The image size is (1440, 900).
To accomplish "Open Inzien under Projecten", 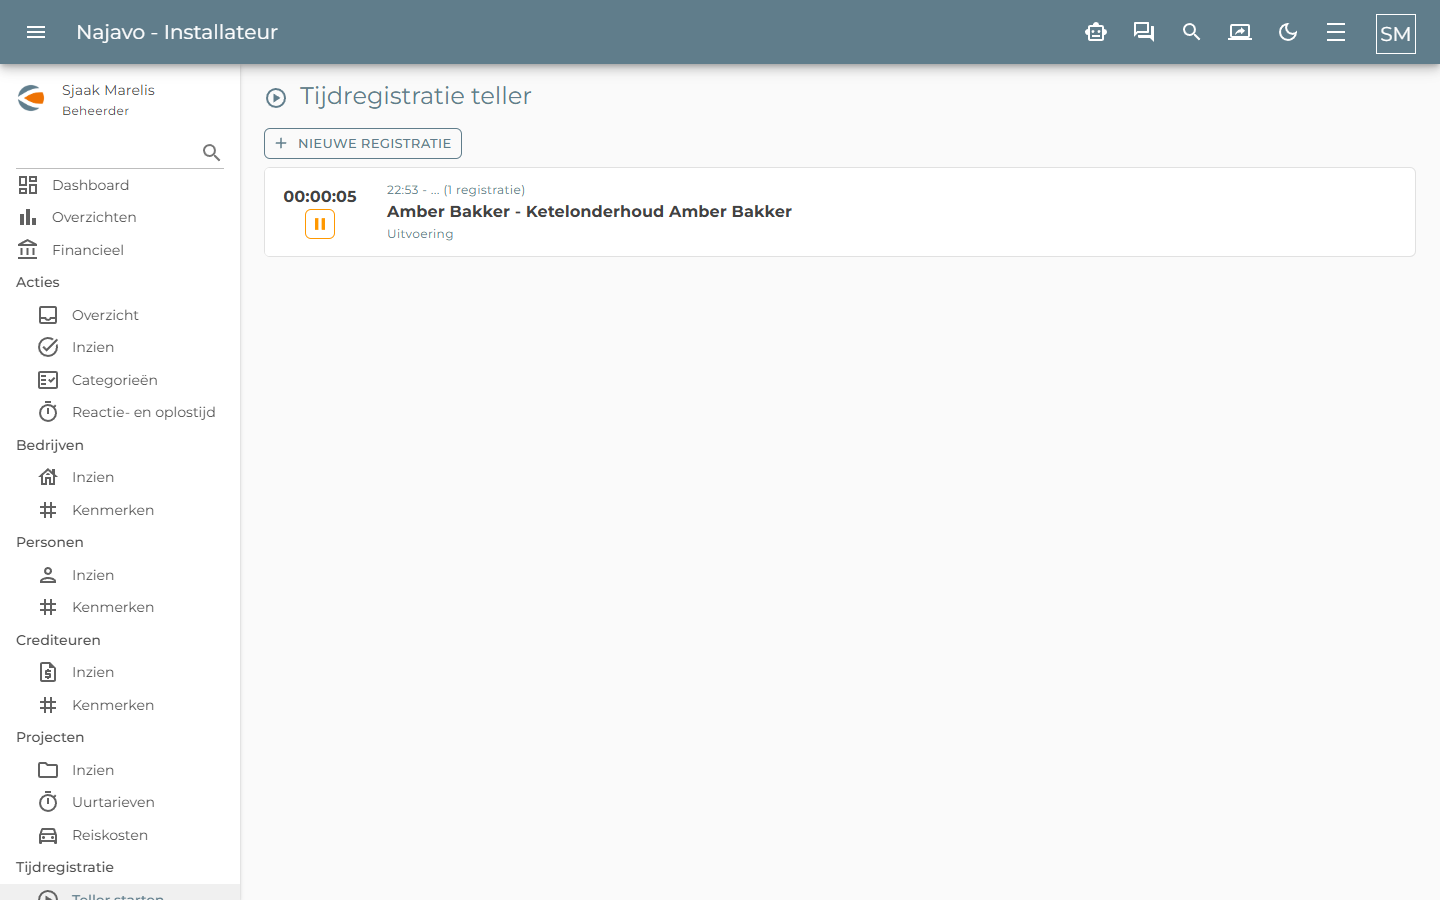I will point(120,770).
